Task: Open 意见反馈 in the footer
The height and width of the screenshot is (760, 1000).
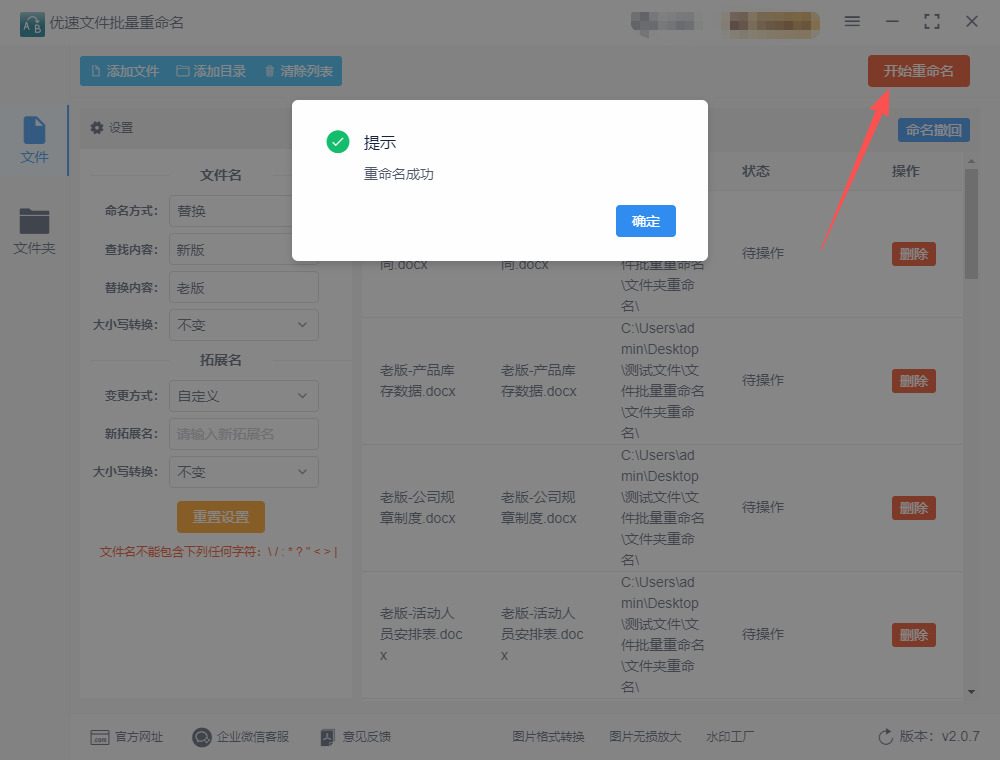Action: [x=355, y=736]
